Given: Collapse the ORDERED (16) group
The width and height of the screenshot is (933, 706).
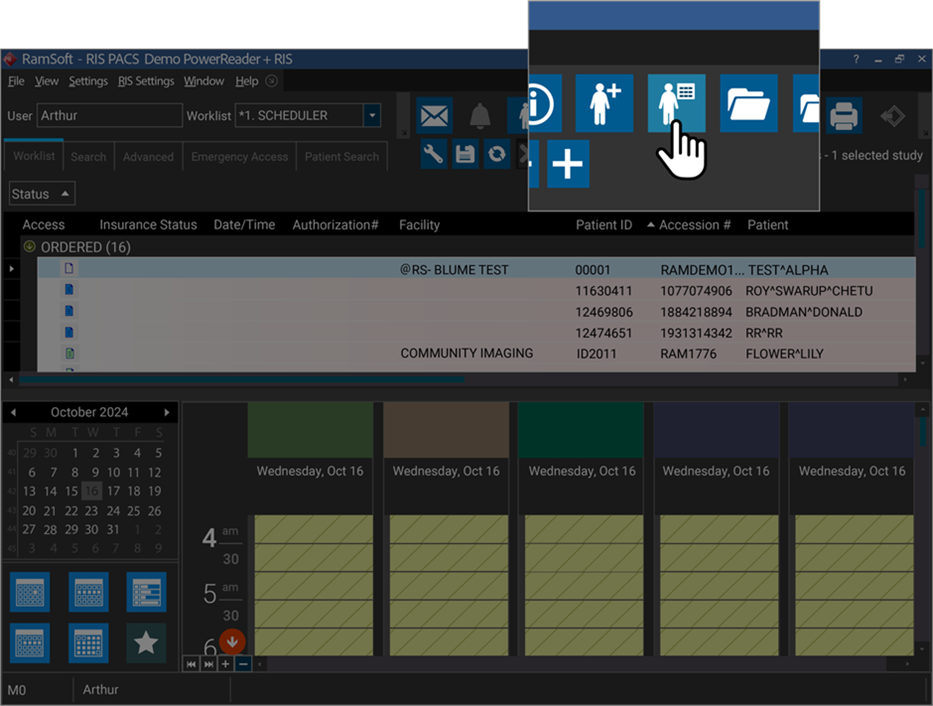Looking at the screenshot, I should click(29, 247).
